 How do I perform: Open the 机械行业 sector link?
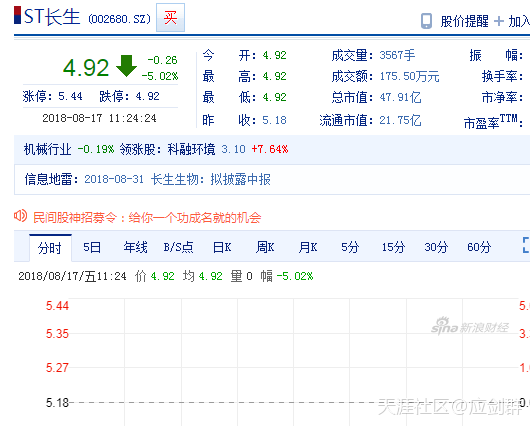click(48, 149)
